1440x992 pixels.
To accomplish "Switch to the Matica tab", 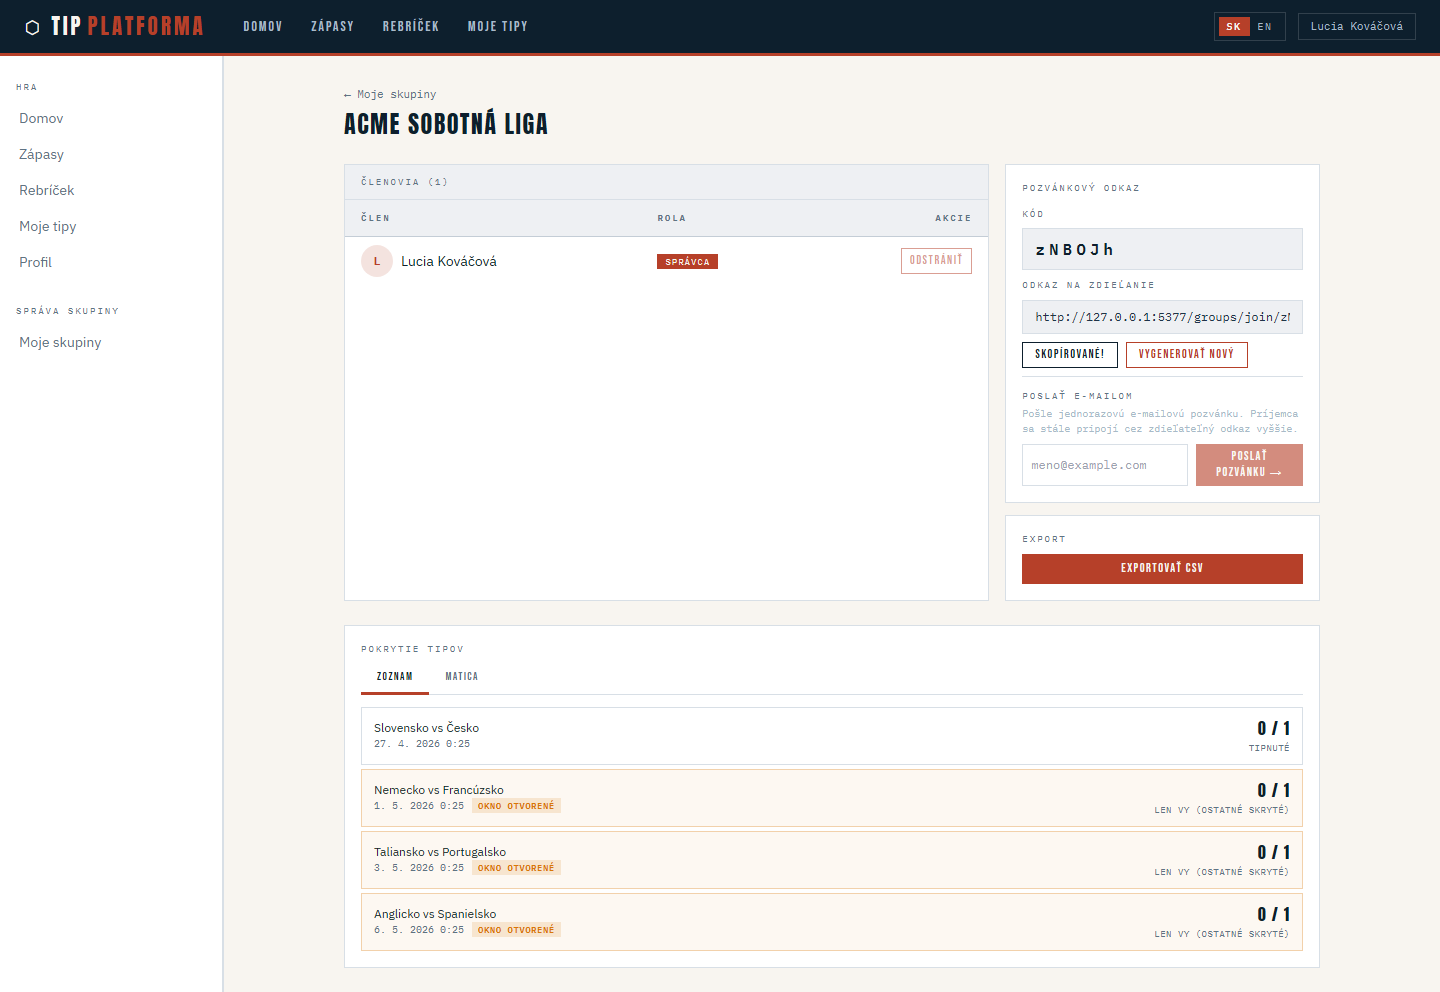I will click(x=461, y=677).
